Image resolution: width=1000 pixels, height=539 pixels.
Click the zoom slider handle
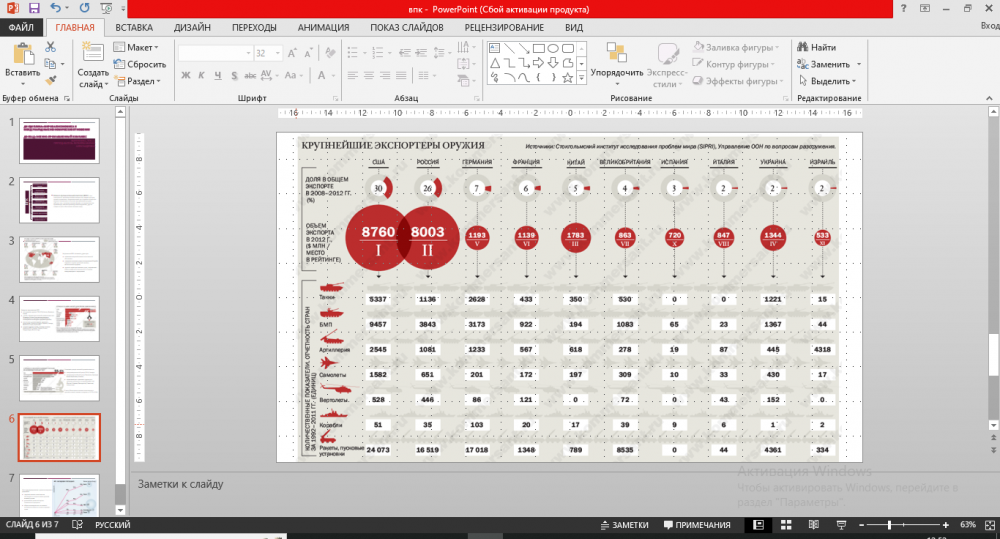[888, 525]
